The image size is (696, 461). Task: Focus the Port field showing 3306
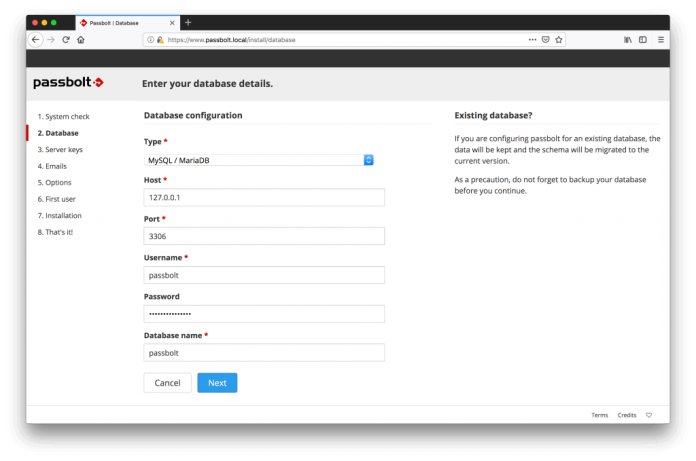pyautogui.click(x=264, y=236)
